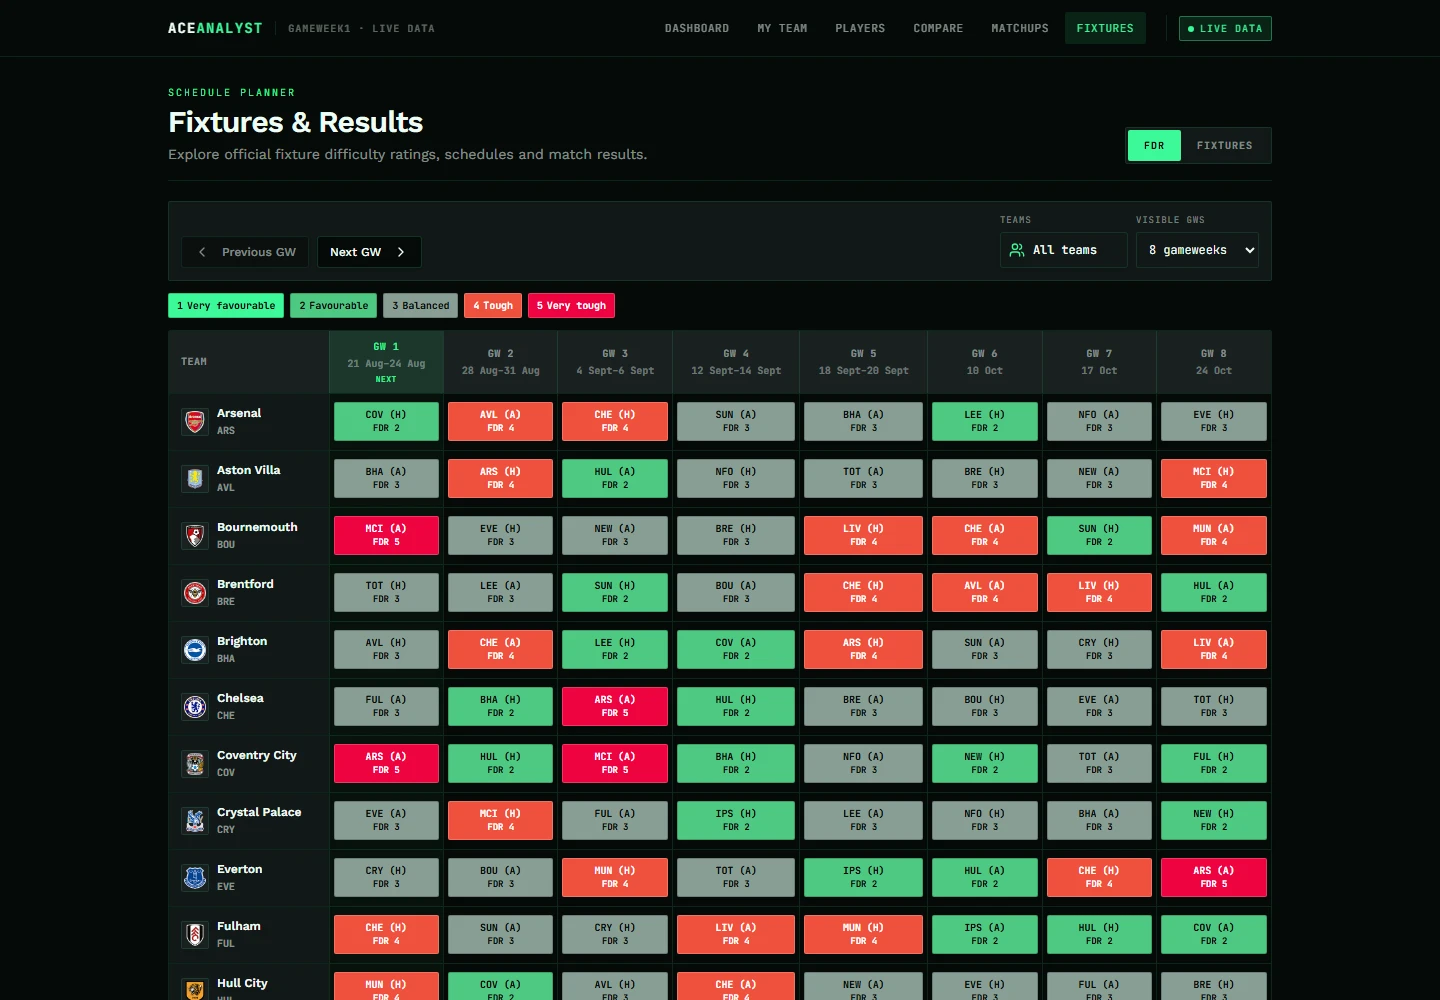Toggle the 3 Balanced legend chip
Image resolution: width=1440 pixels, height=1000 pixels.
(x=421, y=306)
